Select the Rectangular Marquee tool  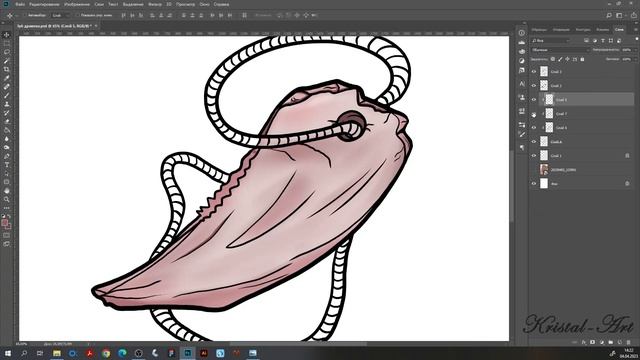(7, 43)
